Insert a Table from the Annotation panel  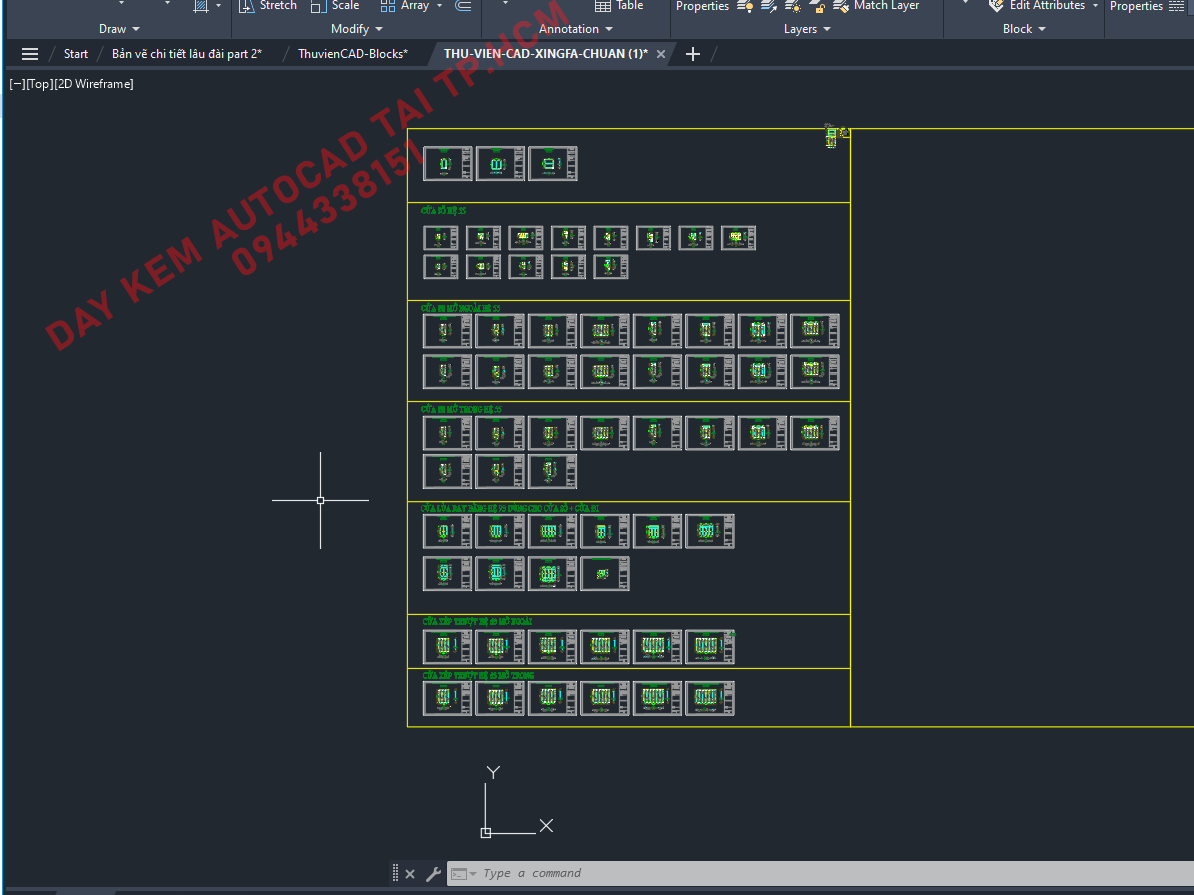pos(619,5)
